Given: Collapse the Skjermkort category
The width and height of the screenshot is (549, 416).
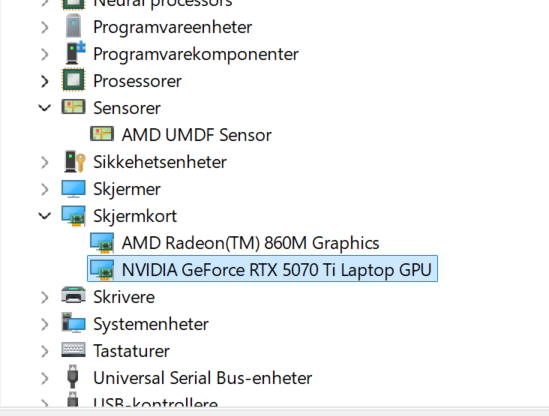Looking at the screenshot, I should tap(45, 216).
